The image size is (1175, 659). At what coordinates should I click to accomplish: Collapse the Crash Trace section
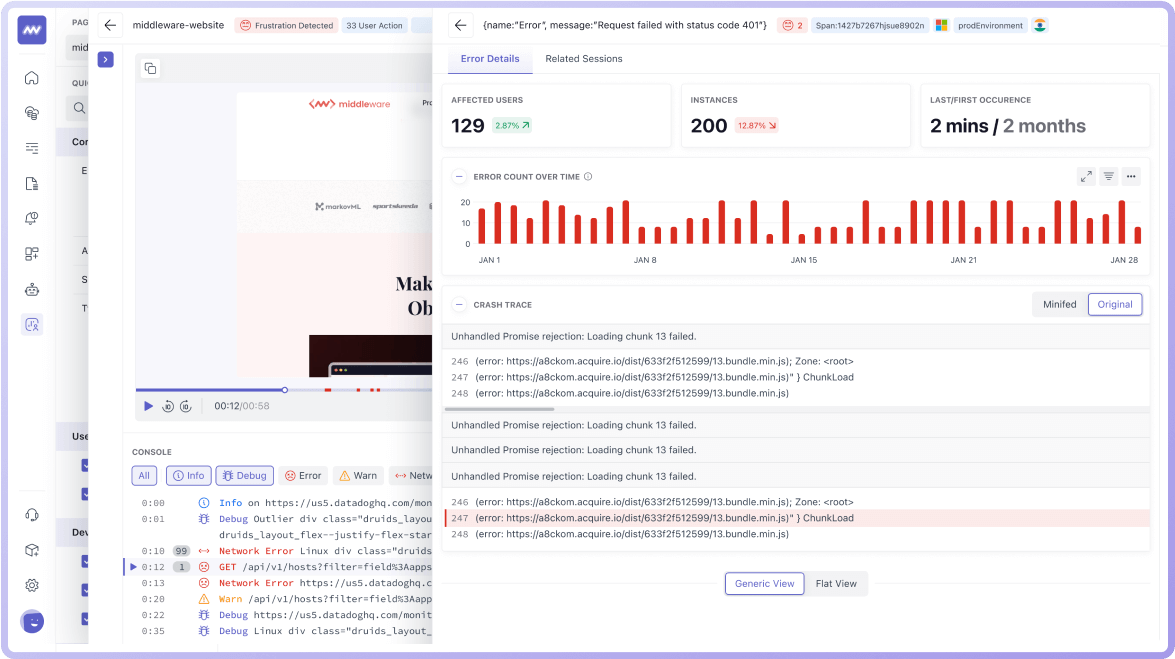click(459, 304)
